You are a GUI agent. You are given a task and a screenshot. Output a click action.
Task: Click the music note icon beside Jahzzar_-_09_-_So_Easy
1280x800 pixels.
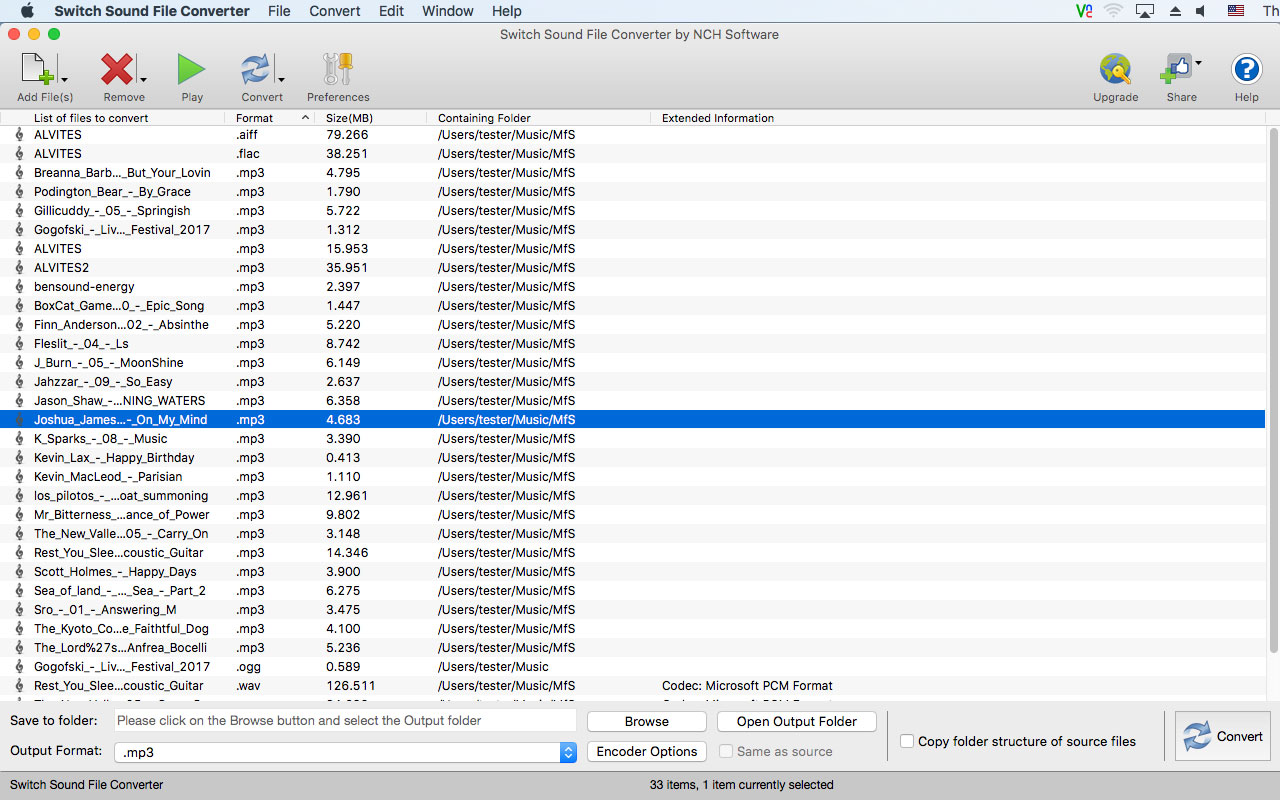click(19, 382)
